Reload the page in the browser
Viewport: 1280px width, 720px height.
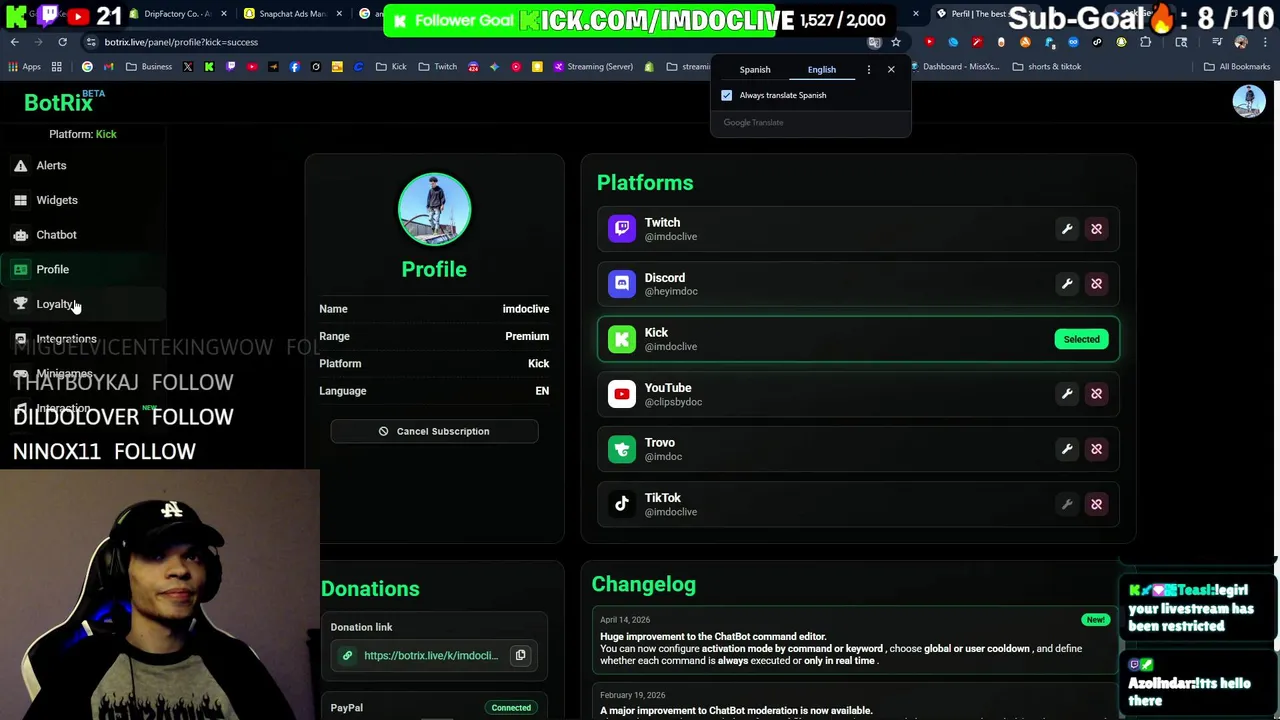pos(62,42)
